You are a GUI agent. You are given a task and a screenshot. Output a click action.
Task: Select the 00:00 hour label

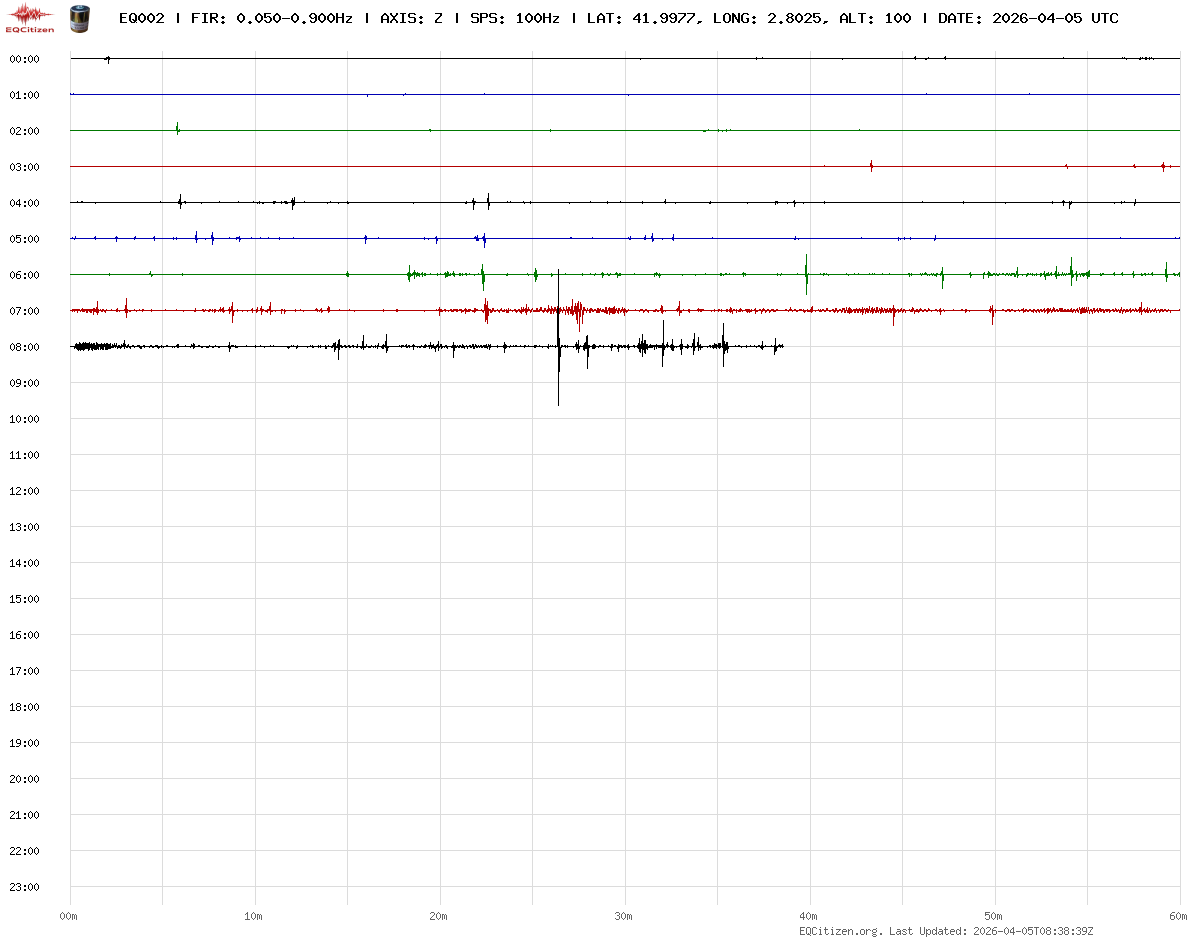(24, 59)
